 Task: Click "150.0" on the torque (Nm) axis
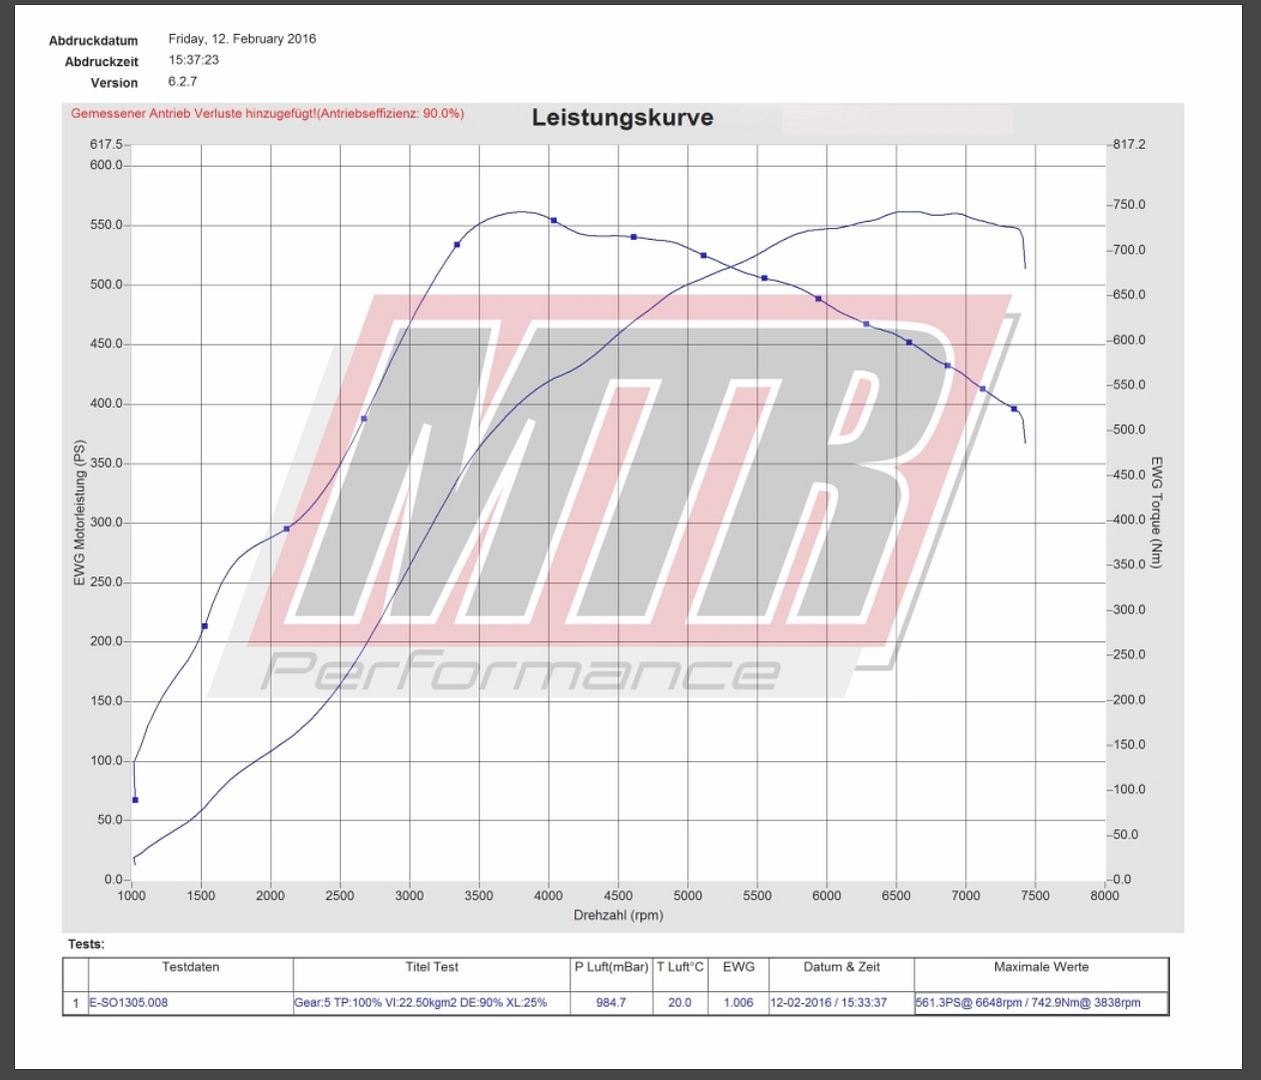(x=1129, y=745)
